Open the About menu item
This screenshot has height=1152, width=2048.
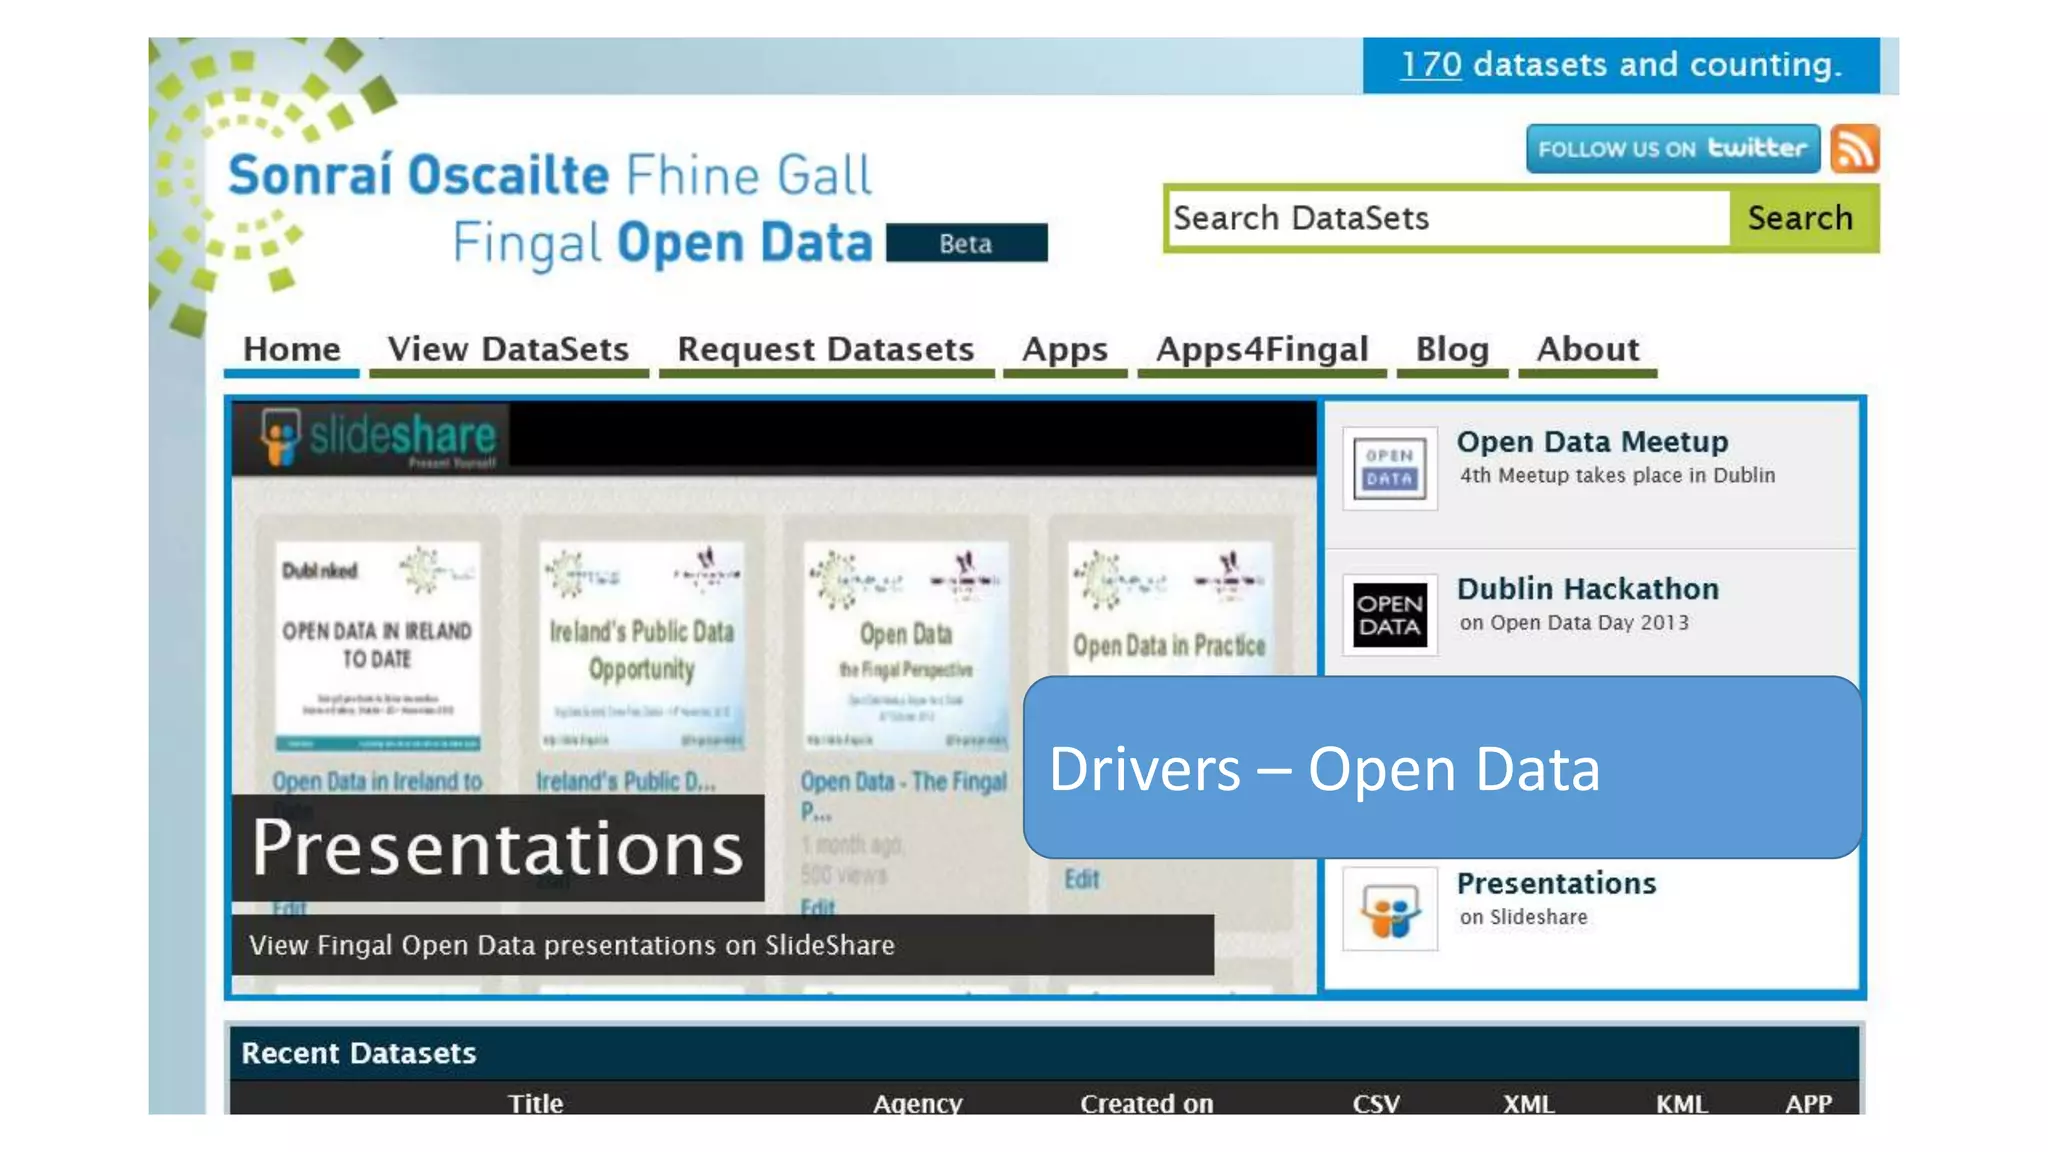(x=1587, y=349)
